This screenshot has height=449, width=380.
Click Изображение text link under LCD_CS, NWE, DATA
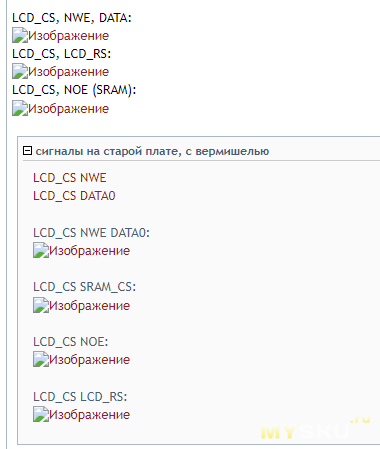[68, 36]
